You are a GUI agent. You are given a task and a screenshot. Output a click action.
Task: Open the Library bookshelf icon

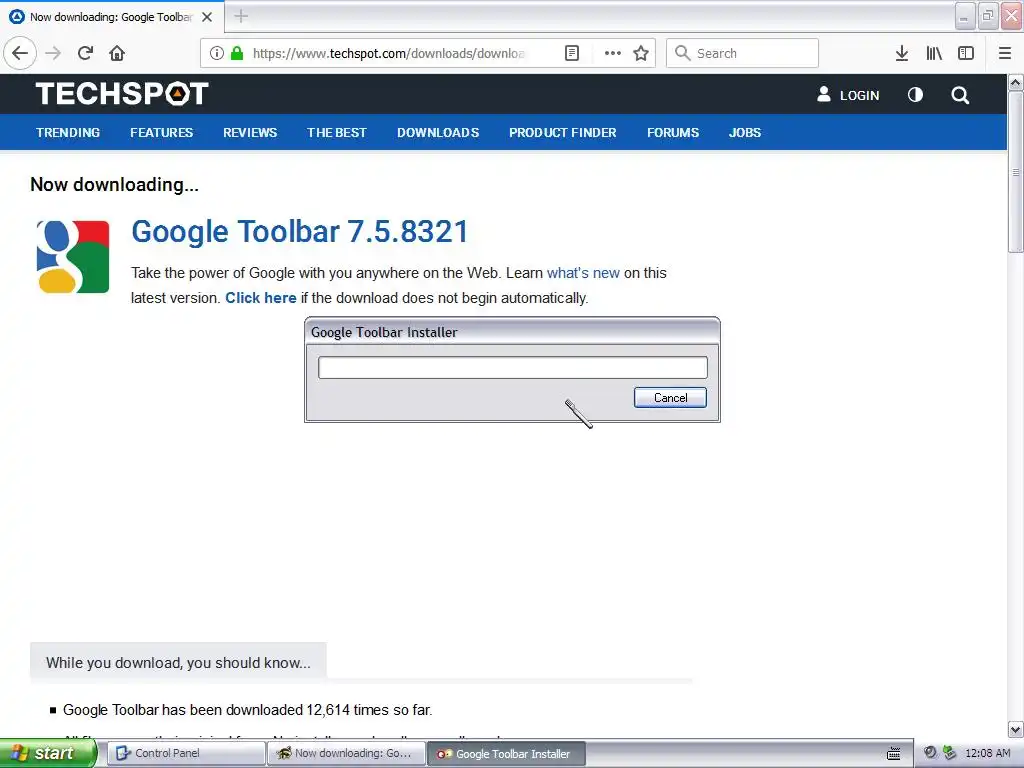point(934,53)
